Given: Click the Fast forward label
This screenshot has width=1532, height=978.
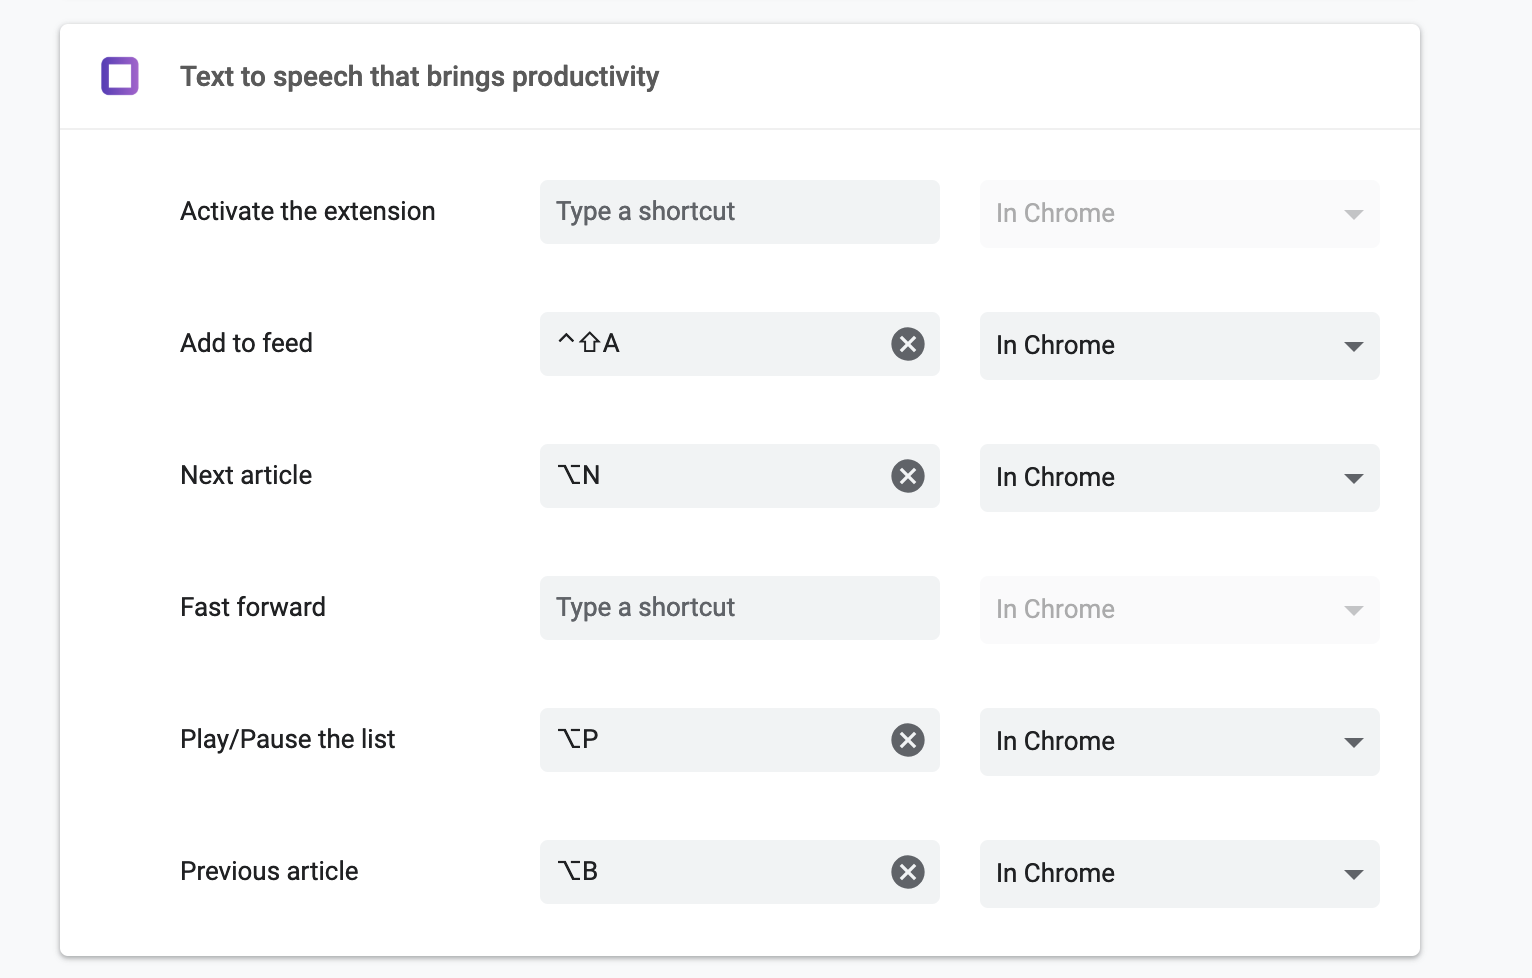Looking at the screenshot, I should click(253, 607).
